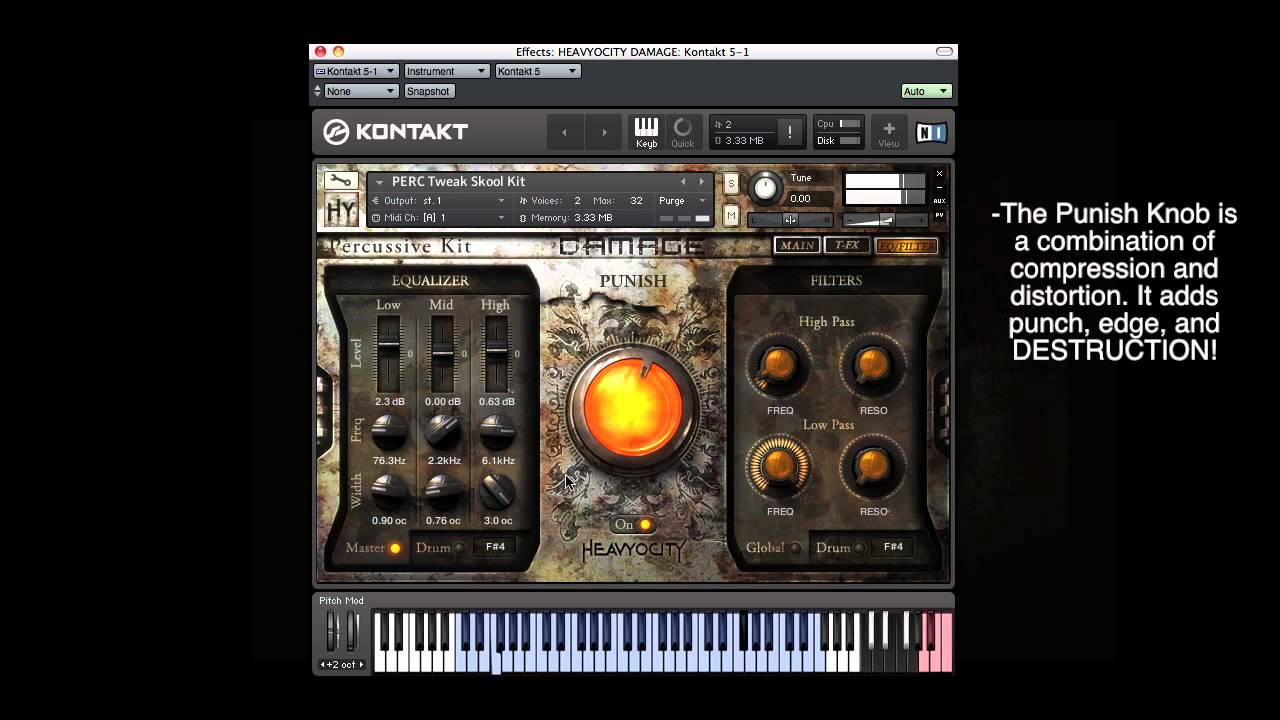Open the Kontakt 5-1 plugin dropdown
The width and height of the screenshot is (1280, 720).
(x=356, y=71)
